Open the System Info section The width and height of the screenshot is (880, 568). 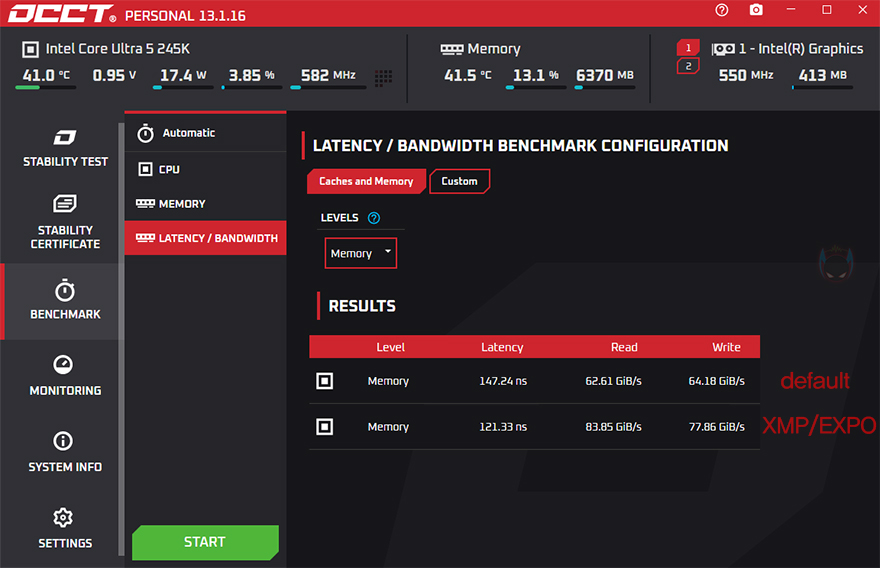pos(65,451)
